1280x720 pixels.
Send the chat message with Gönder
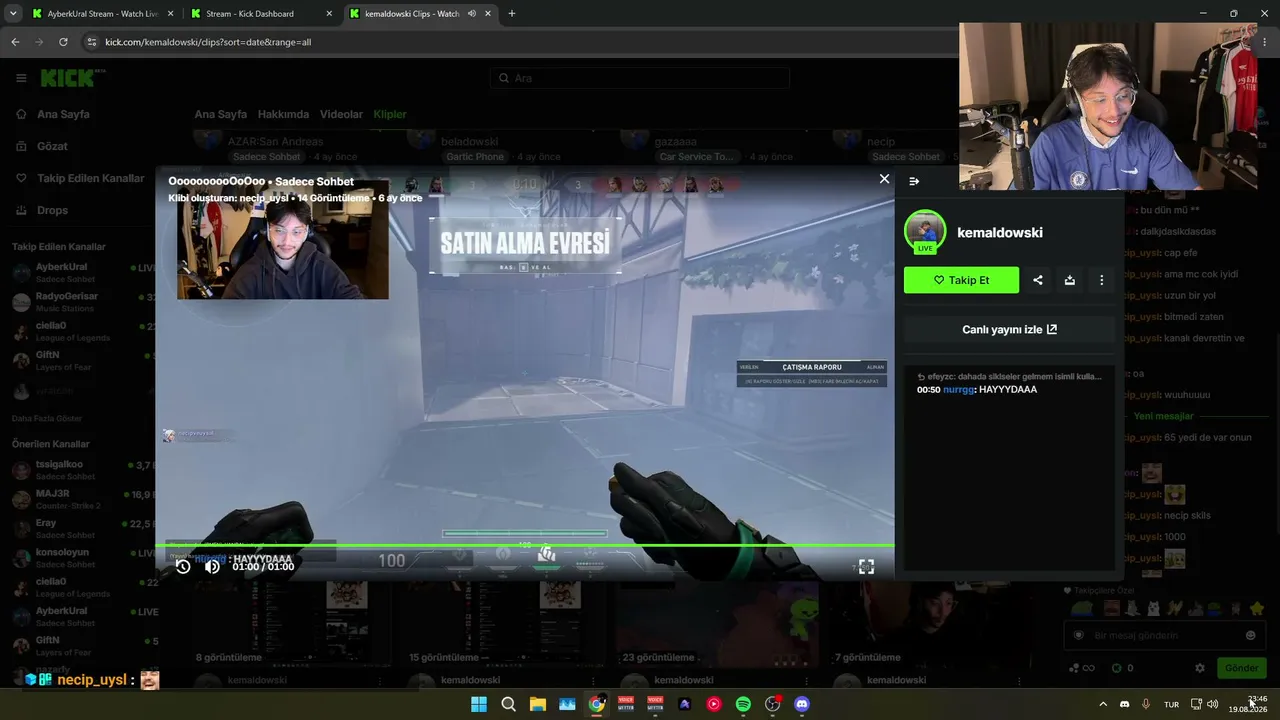coord(1242,668)
